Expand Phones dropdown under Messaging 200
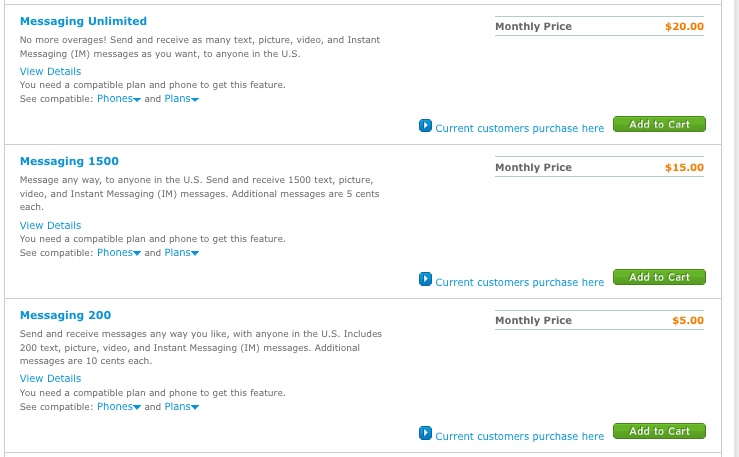 (119, 407)
